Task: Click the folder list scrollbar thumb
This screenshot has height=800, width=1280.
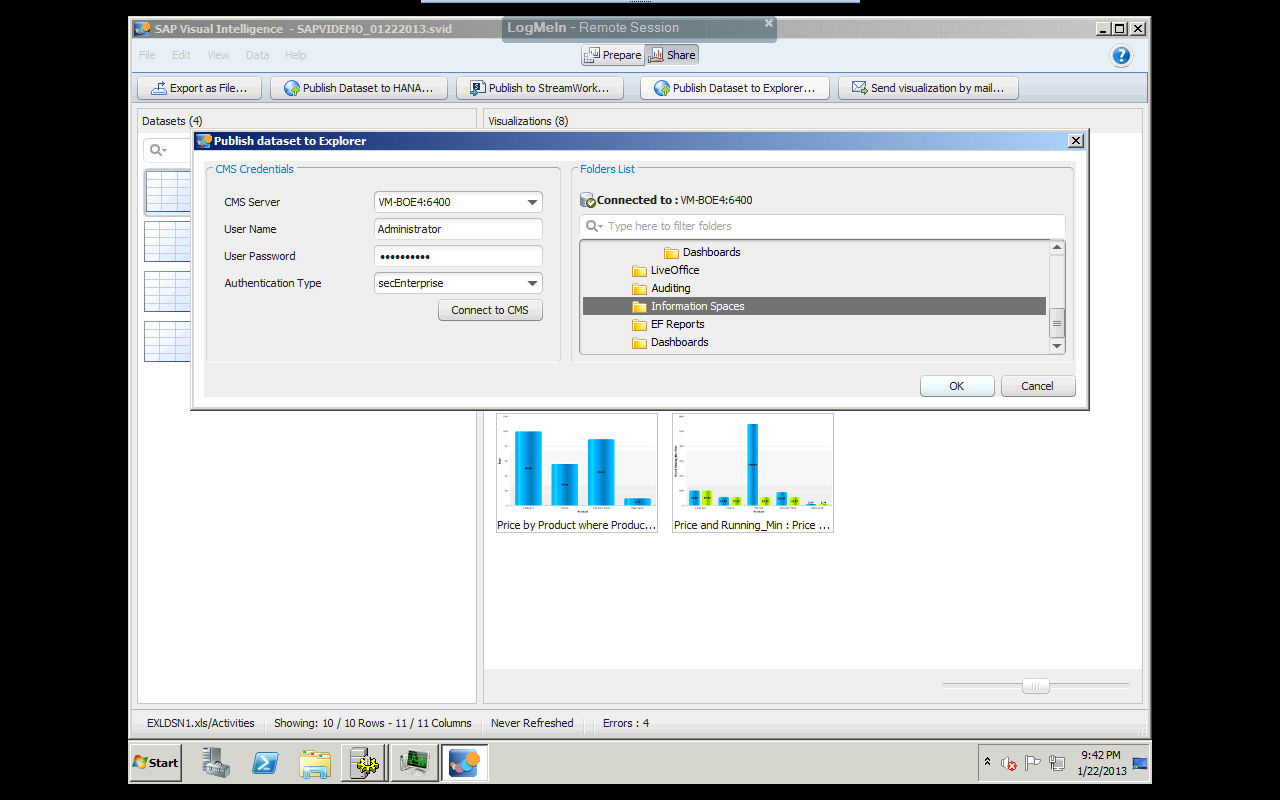Action: pyautogui.click(x=1057, y=322)
